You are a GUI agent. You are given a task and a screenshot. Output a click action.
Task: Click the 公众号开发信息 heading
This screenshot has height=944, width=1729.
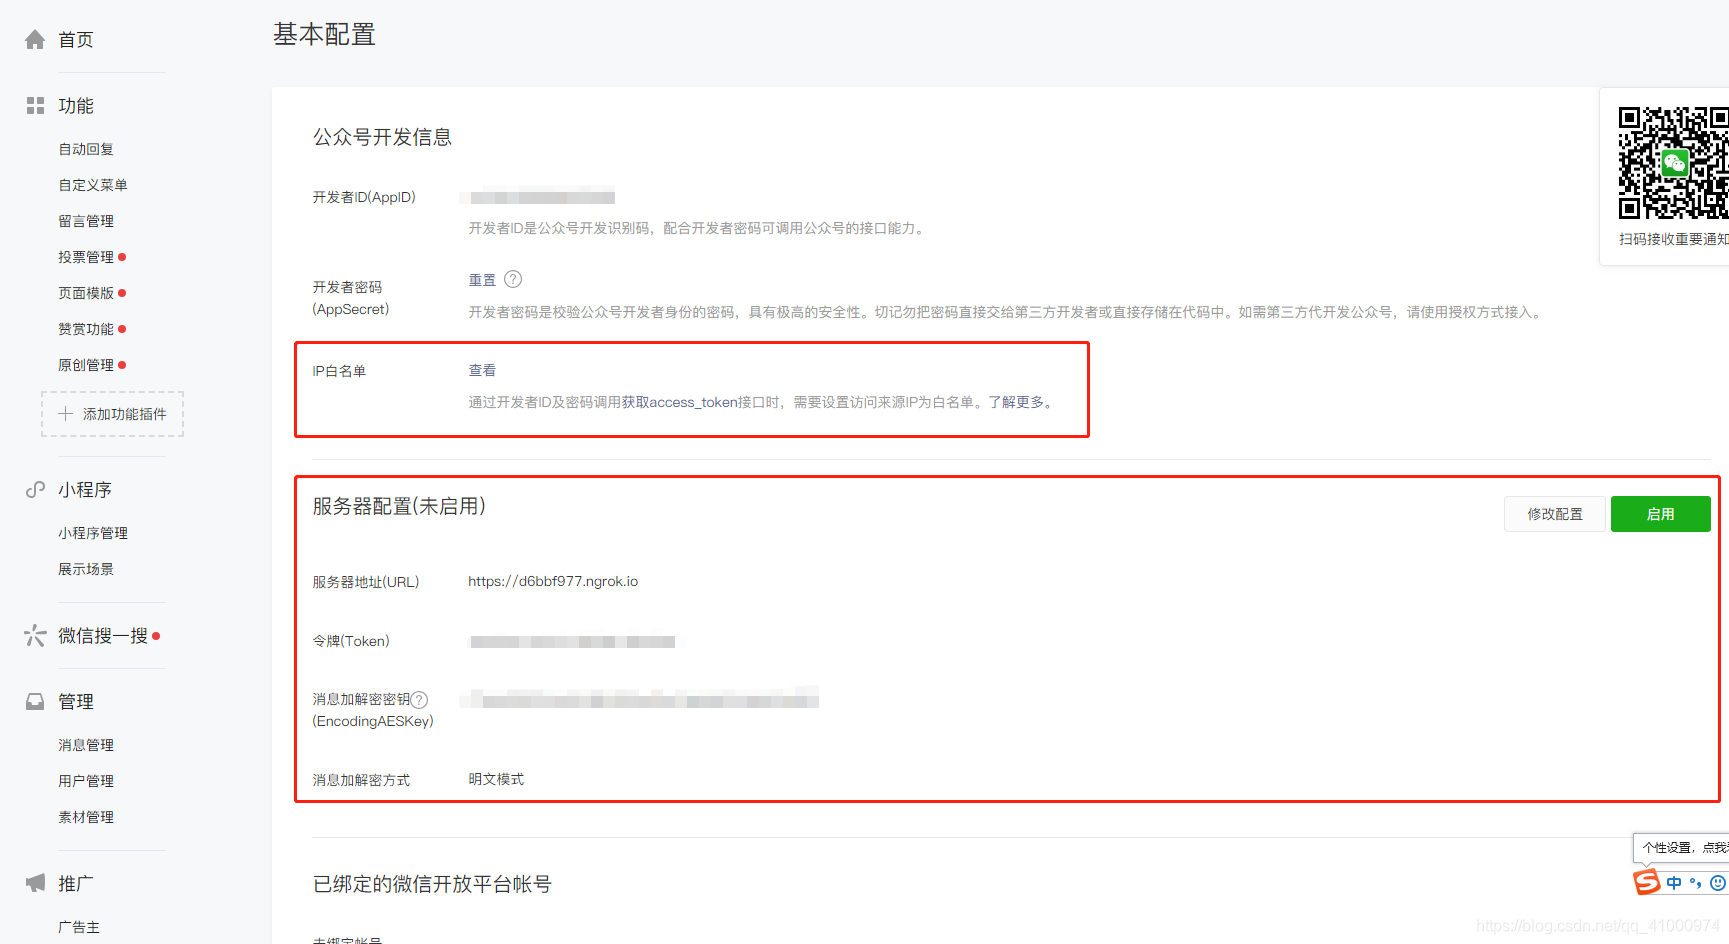tap(382, 137)
